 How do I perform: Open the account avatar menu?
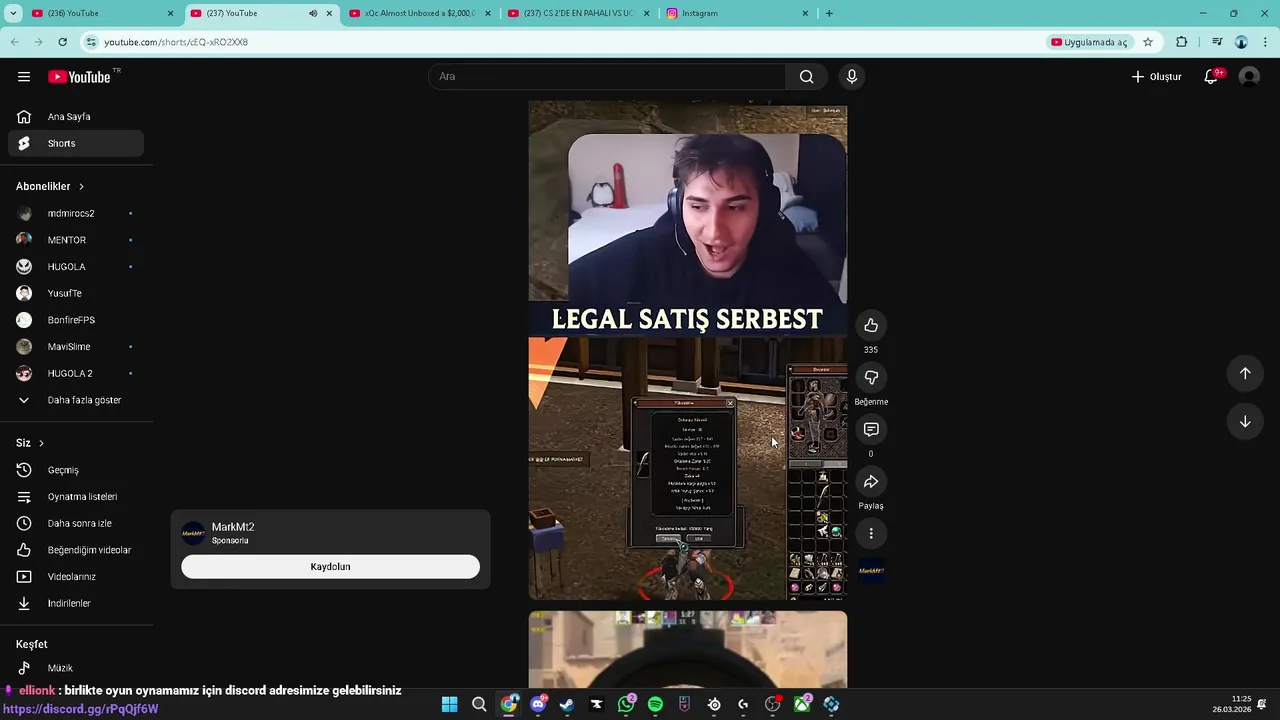[x=1249, y=77]
